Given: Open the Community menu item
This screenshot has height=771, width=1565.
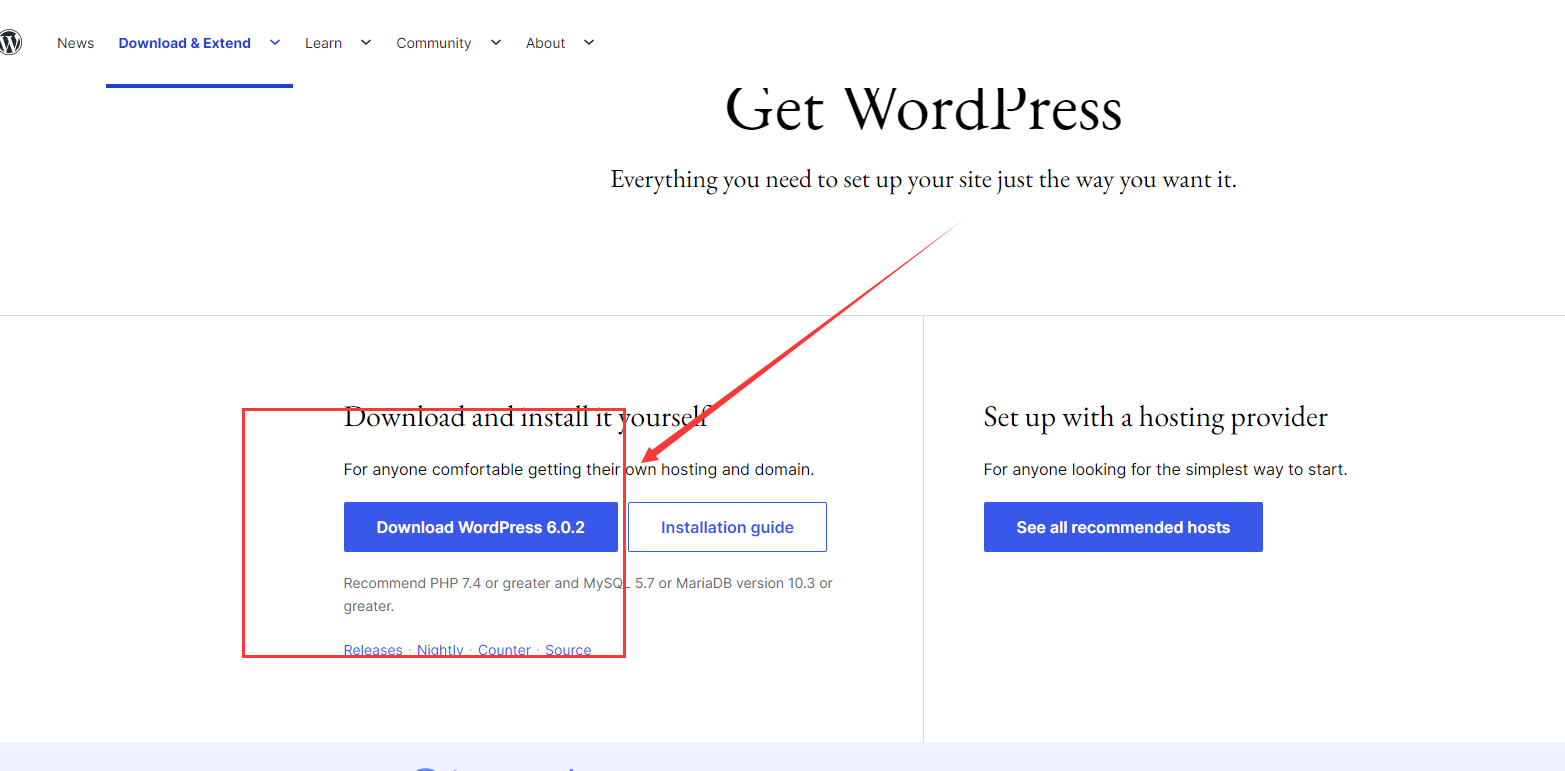Looking at the screenshot, I should [x=433, y=43].
